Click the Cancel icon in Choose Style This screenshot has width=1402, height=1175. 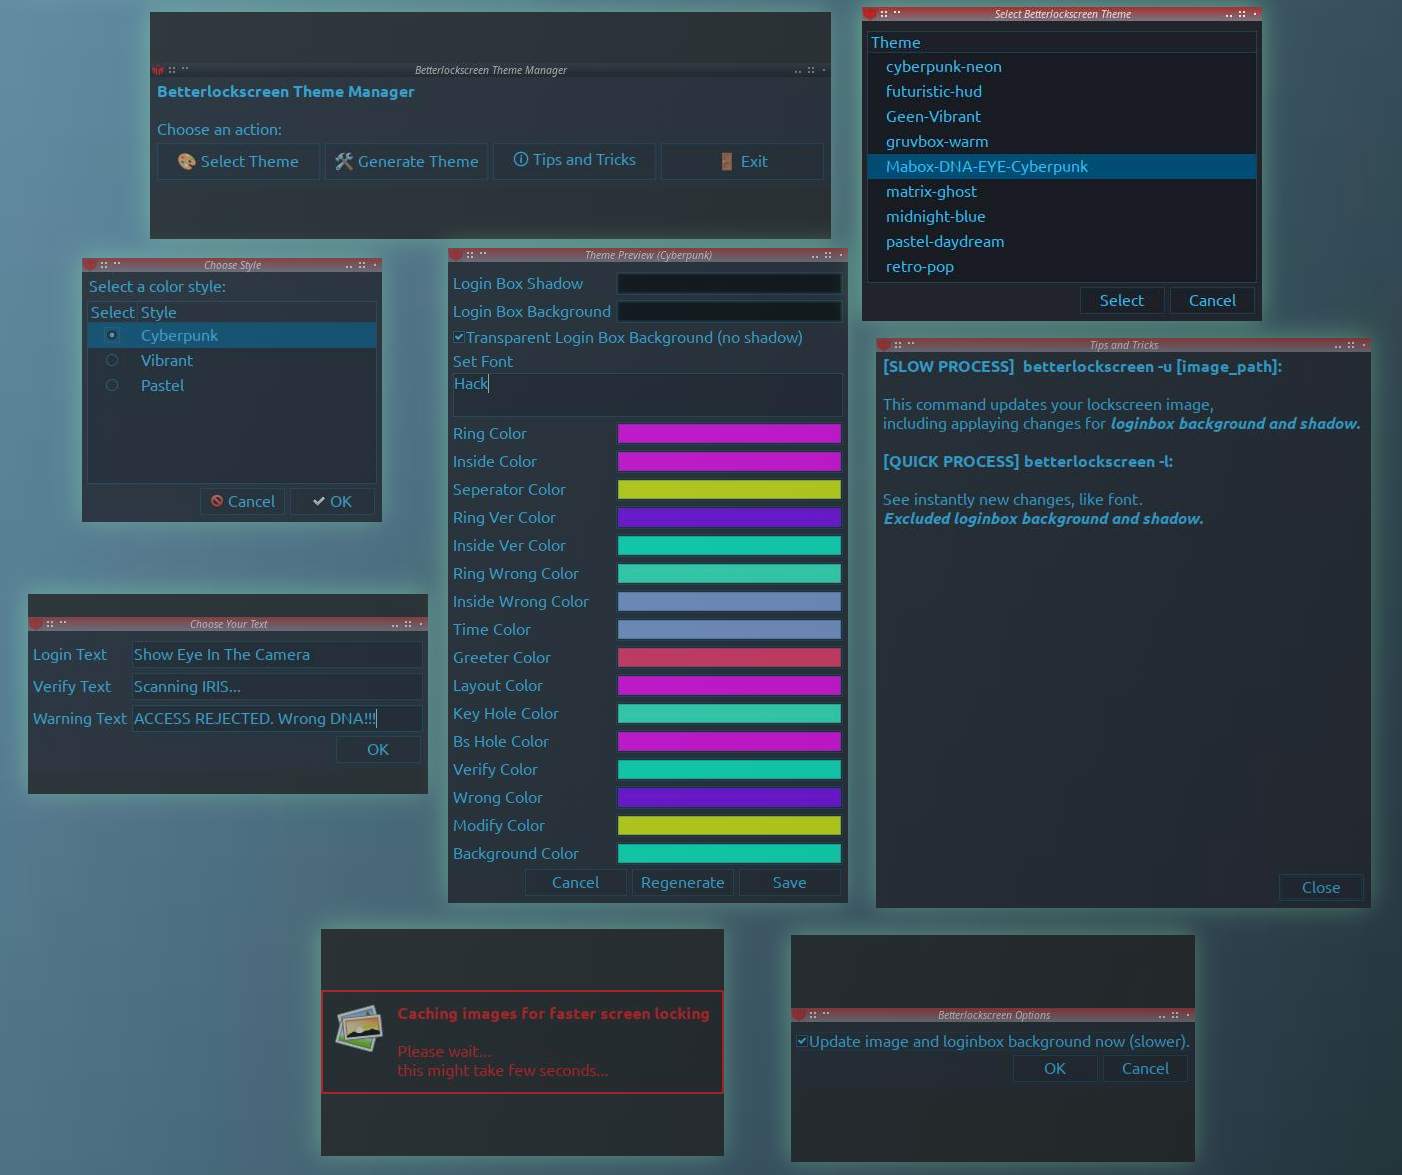click(217, 502)
